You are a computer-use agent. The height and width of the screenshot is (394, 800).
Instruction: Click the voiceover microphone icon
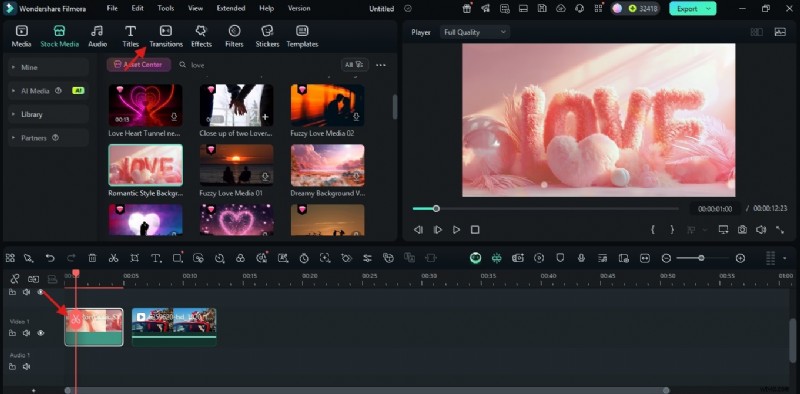pos(581,258)
